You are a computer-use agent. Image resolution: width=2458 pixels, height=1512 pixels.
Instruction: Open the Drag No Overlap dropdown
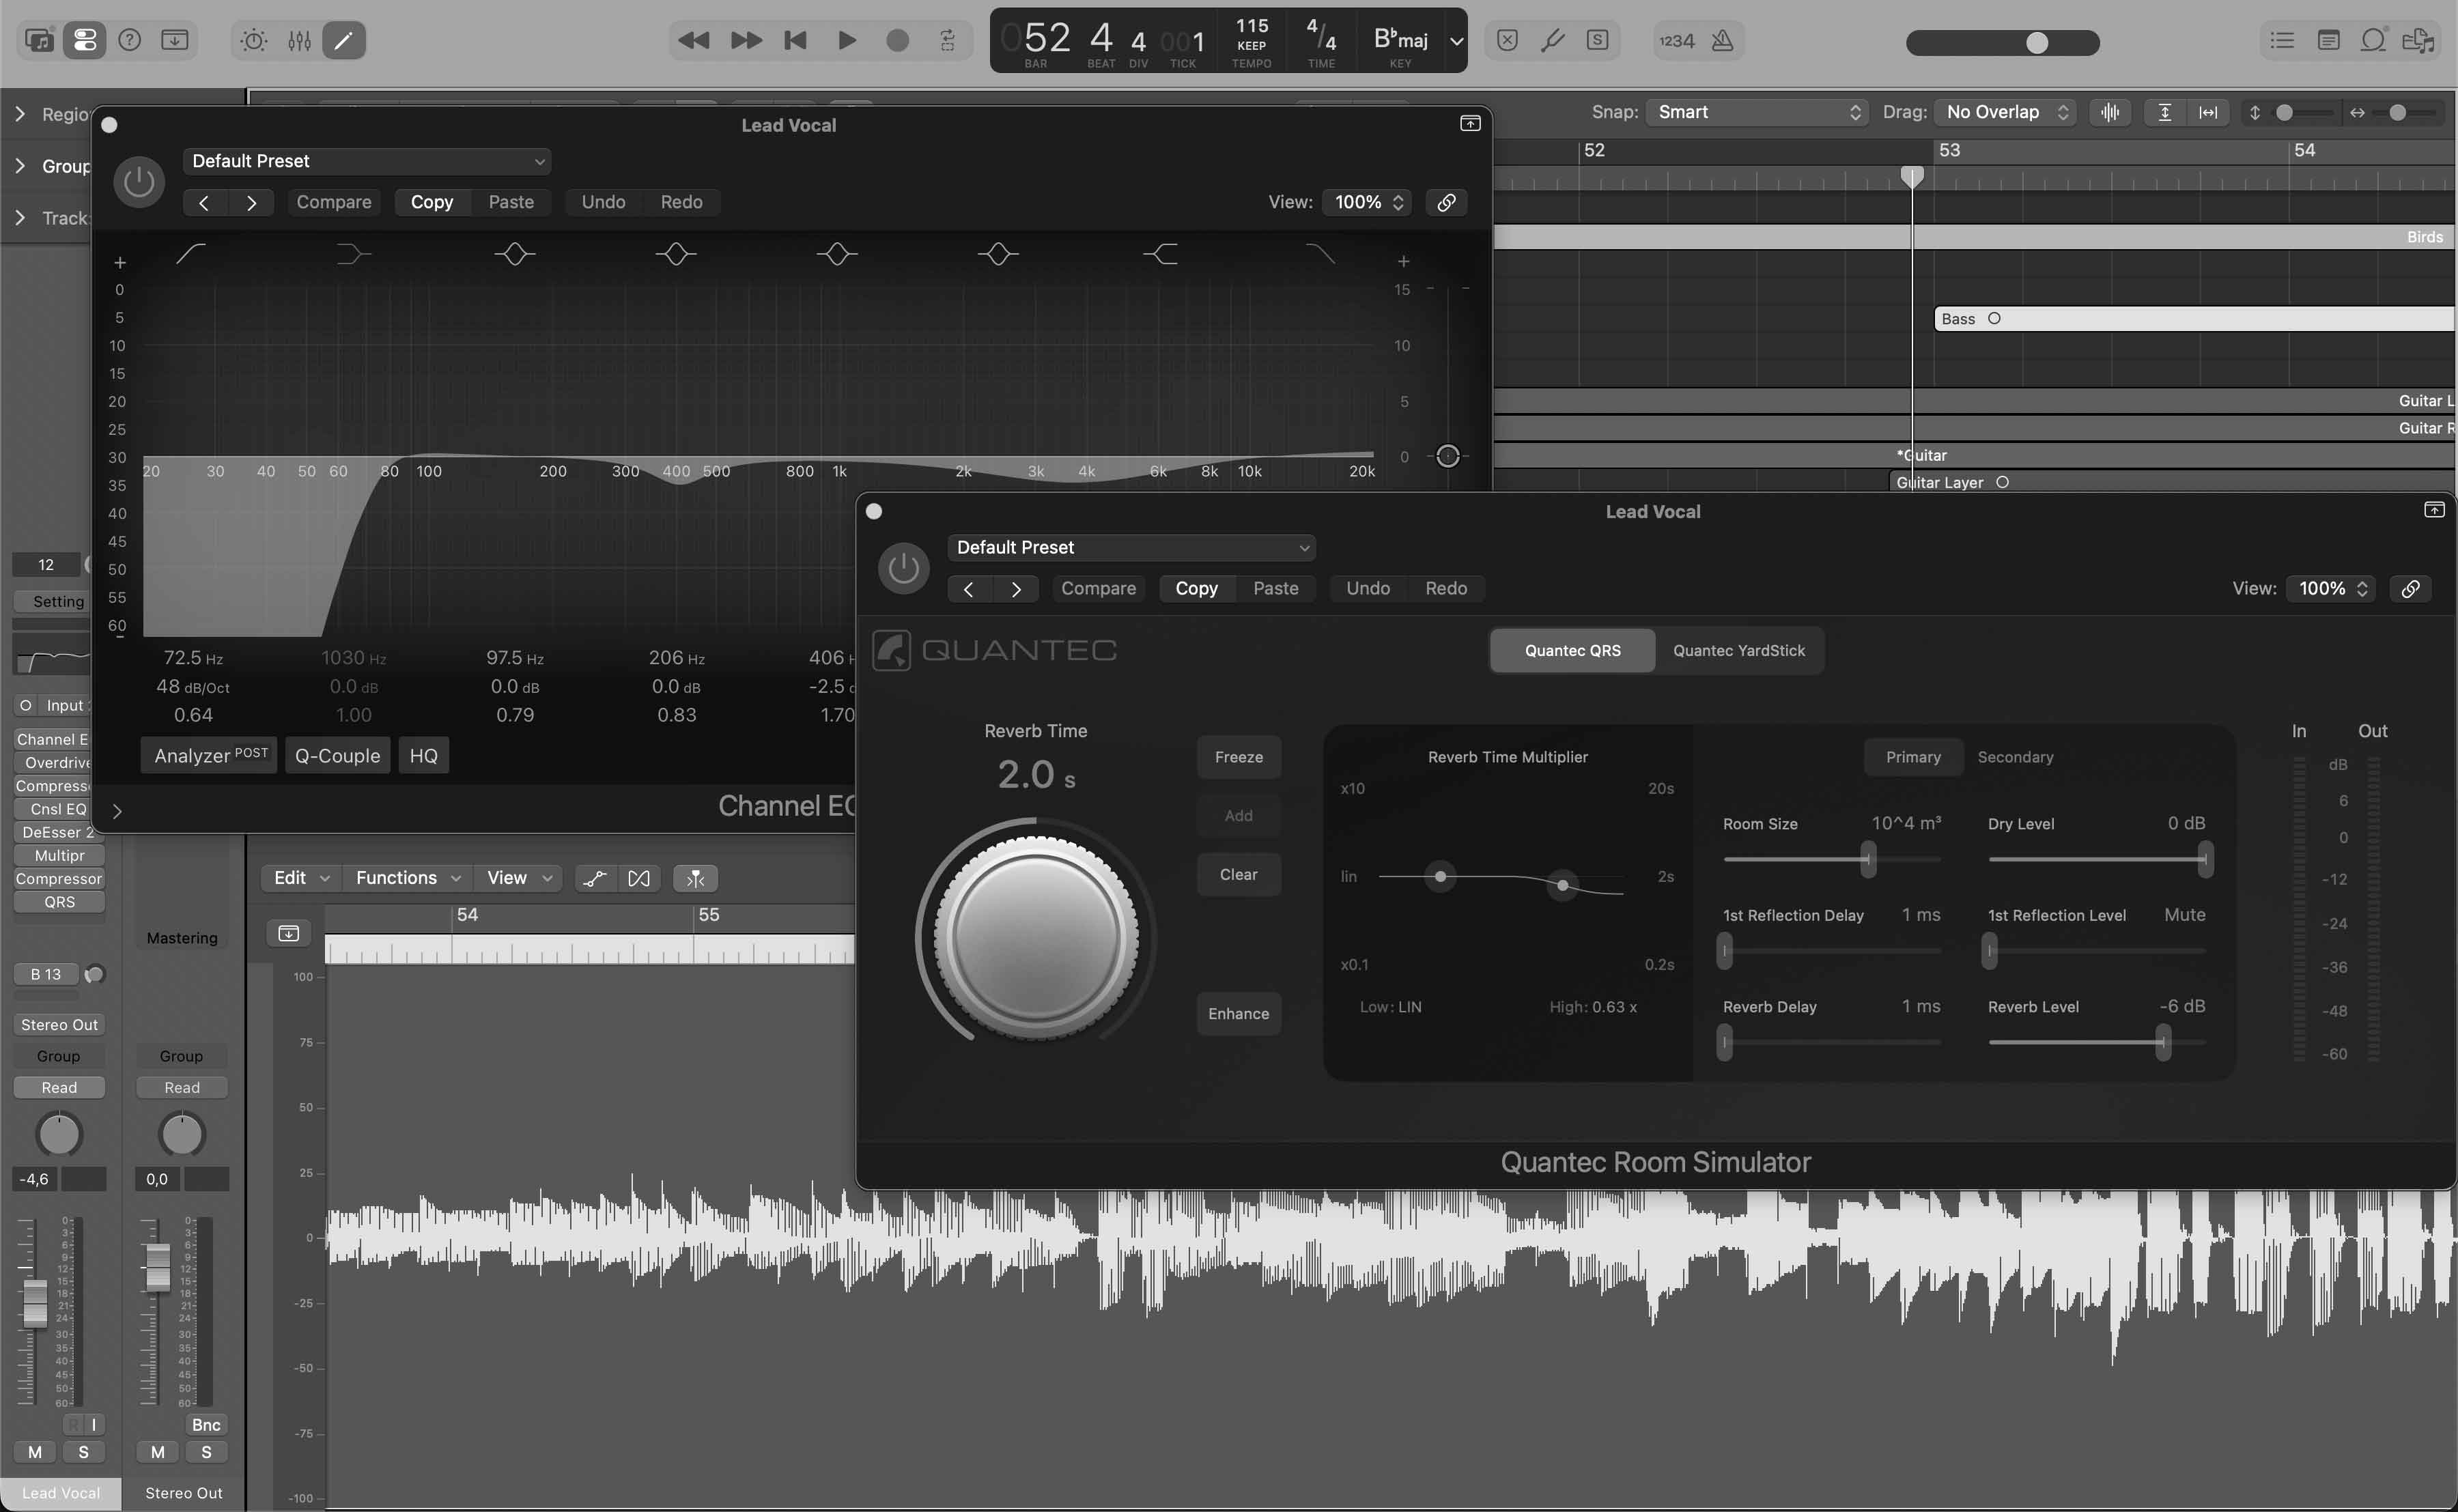pyautogui.click(x=2005, y=112)
